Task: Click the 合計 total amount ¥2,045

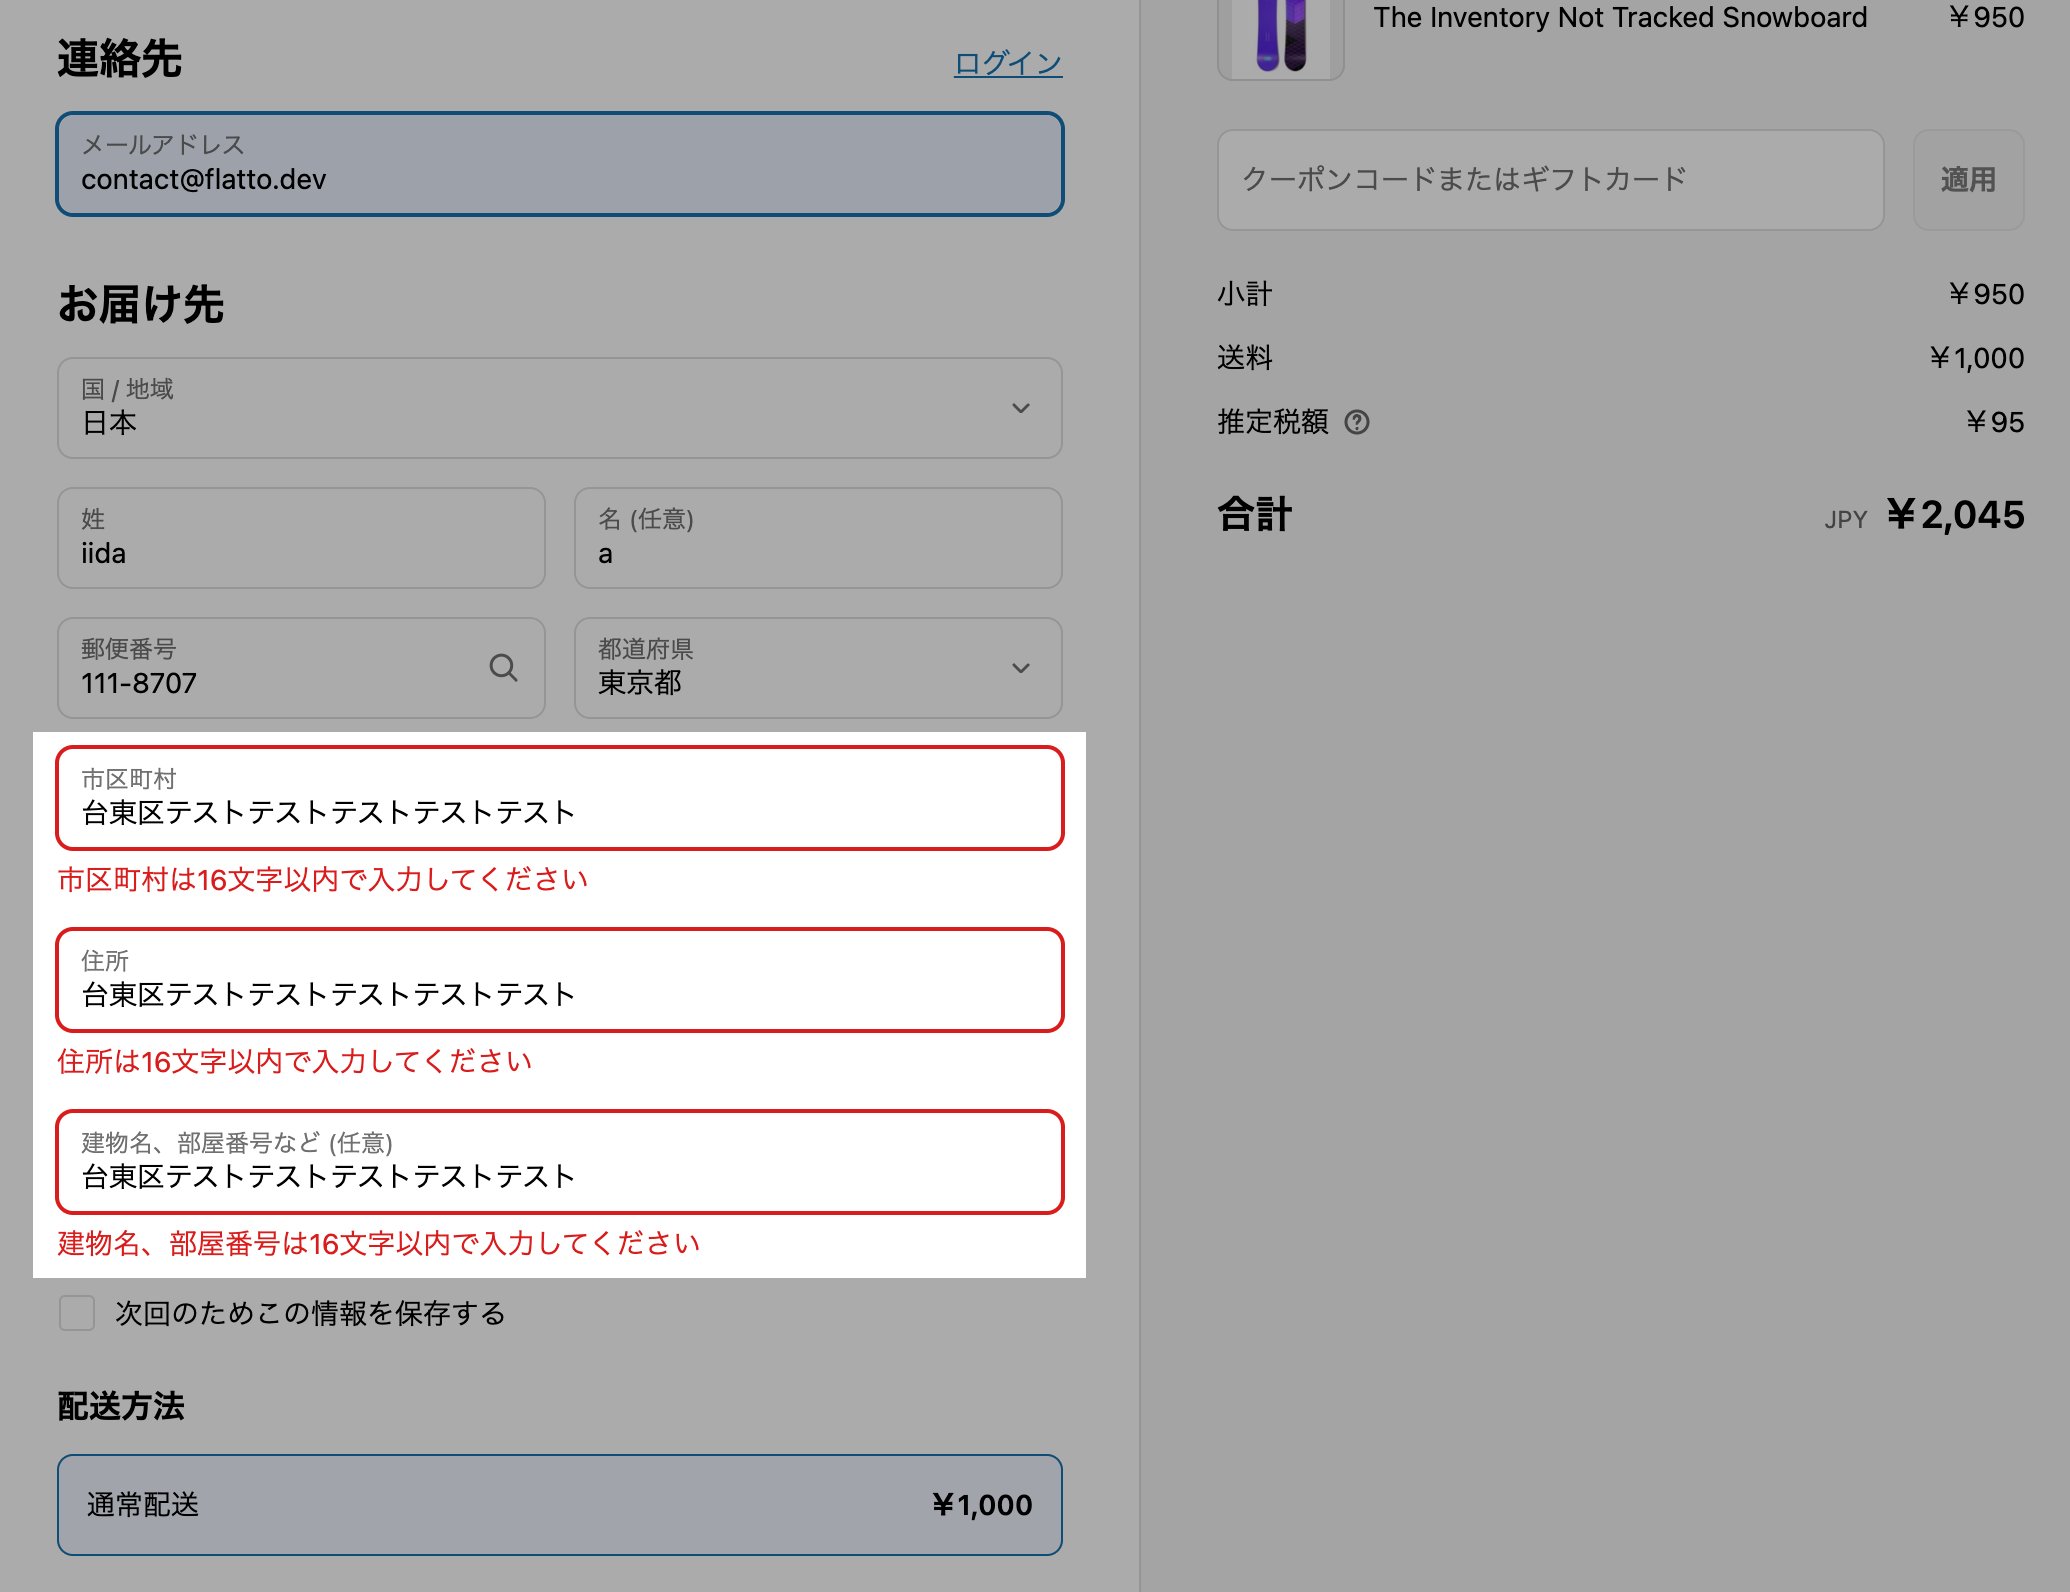Action: [x=1954, y=515]
